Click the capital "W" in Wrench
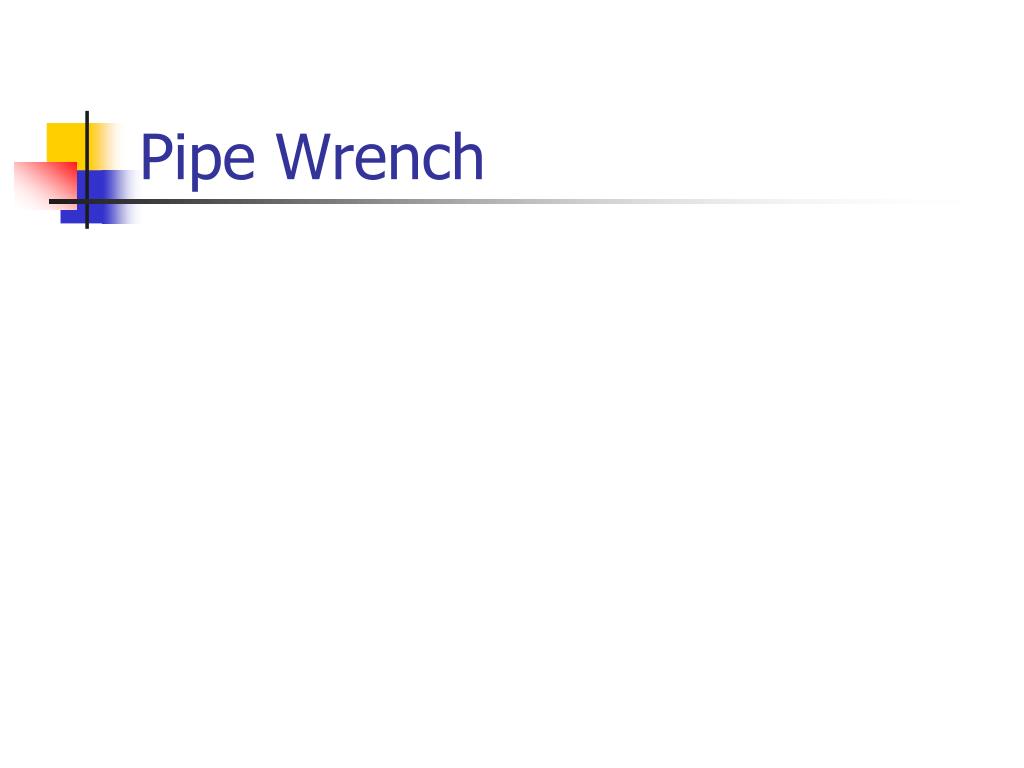Image resolution: width=1024 pixels, height=768 pixels. [x=306, y=157]
